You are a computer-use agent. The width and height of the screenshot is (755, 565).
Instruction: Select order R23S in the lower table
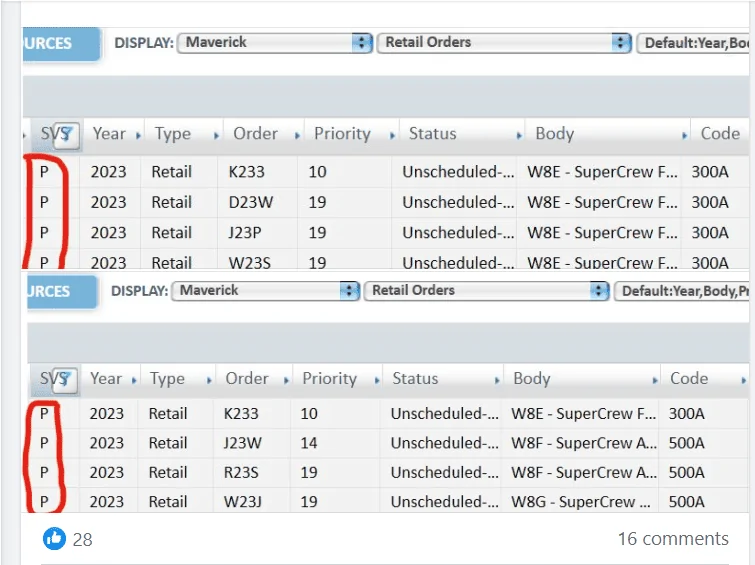(x=241, y=473)
